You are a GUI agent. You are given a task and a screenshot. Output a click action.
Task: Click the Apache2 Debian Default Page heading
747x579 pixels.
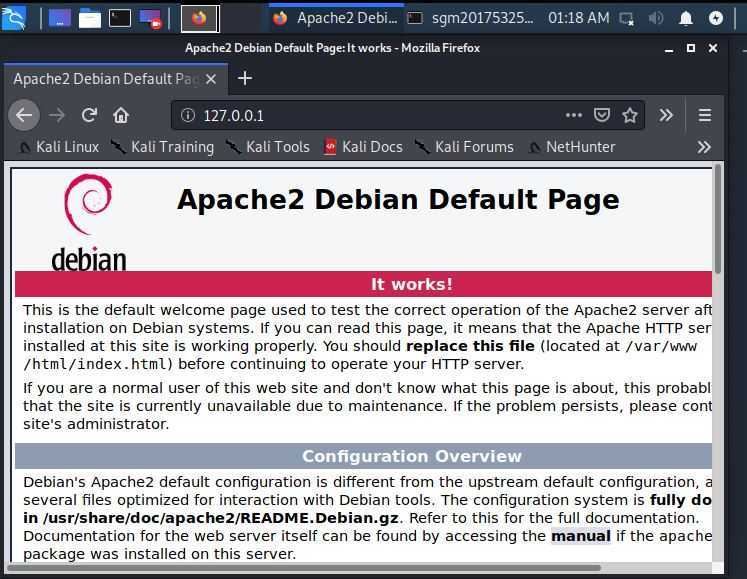click(398, 199)
